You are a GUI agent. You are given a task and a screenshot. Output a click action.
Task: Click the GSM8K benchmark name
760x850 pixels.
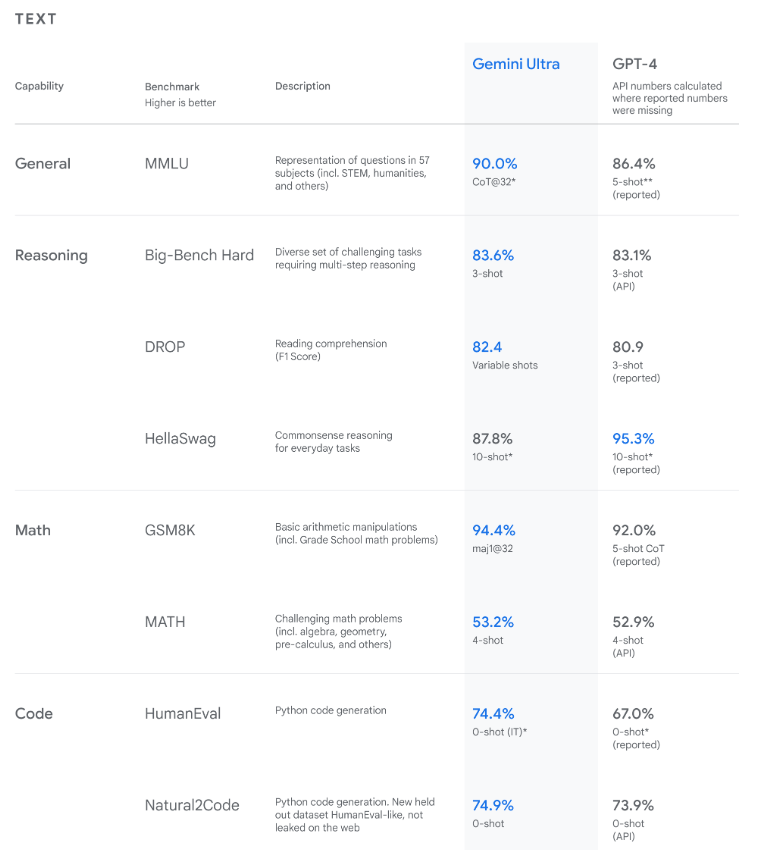[170, 530]
